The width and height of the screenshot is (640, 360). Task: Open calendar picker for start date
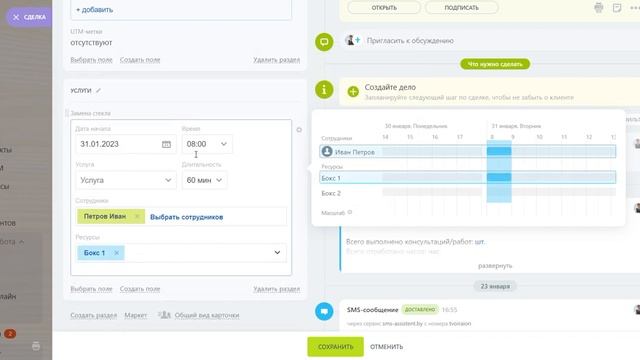click(166, 144)
